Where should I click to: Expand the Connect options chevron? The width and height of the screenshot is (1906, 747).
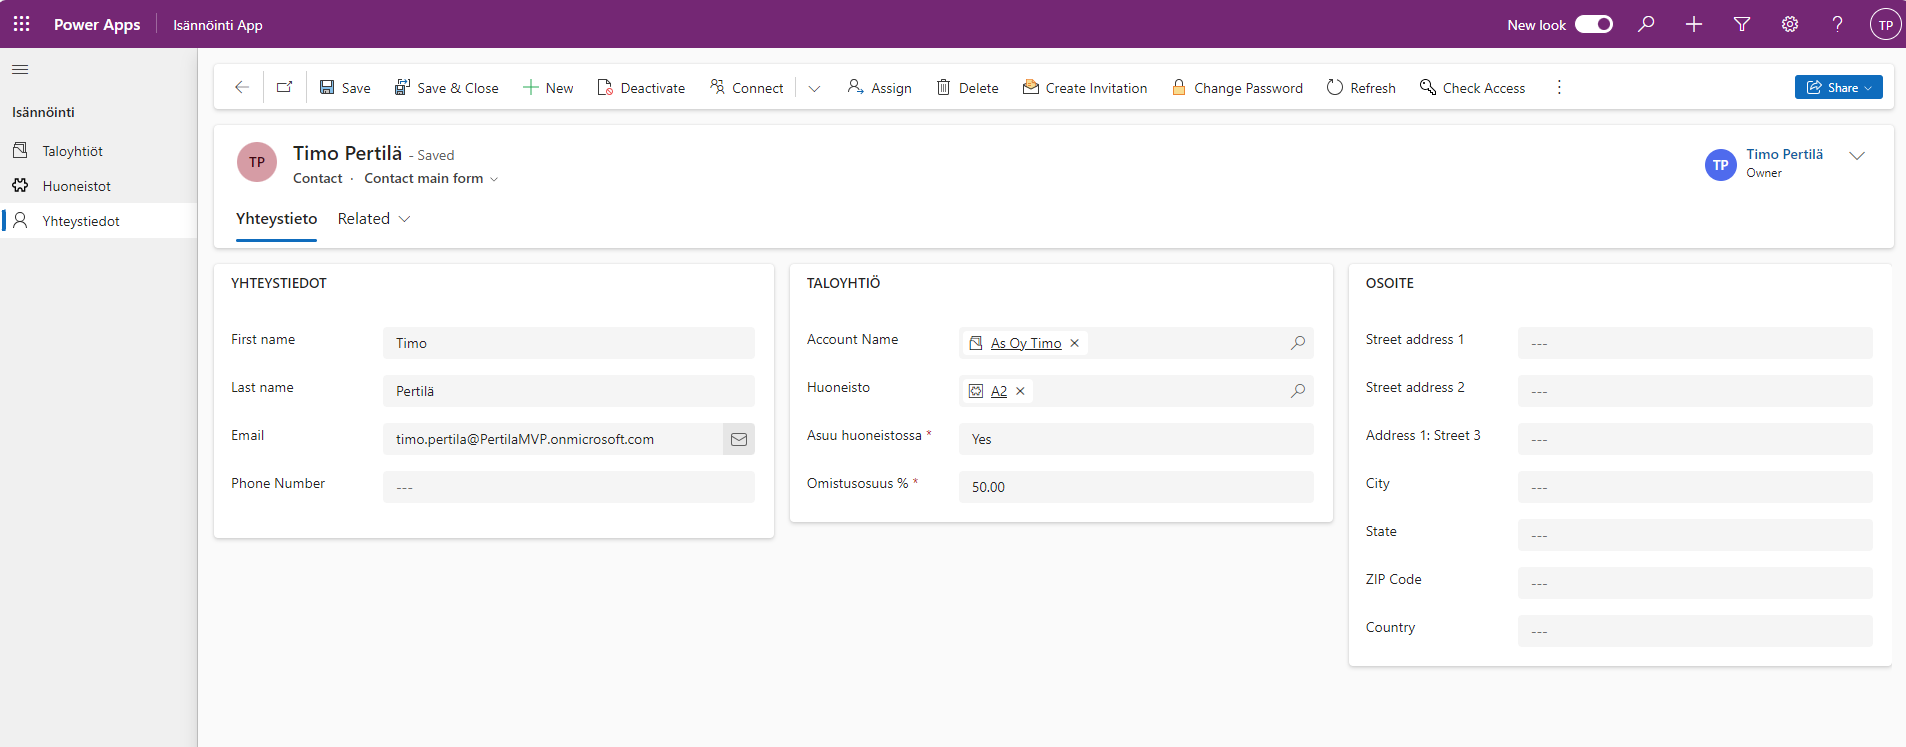pos(814,88)
